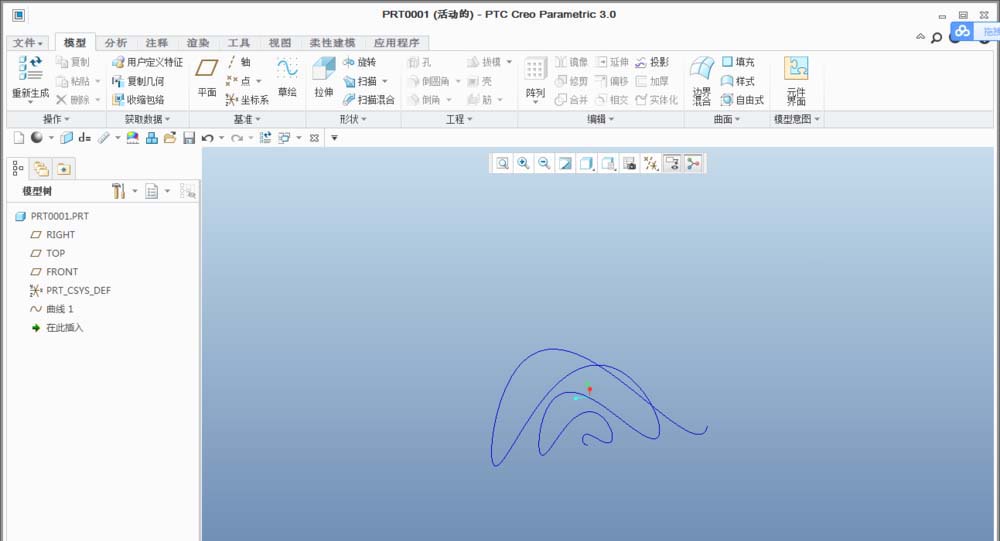Insert a 坐标系 coordinate system
1000x541 pixels.
tap(247, 100)
